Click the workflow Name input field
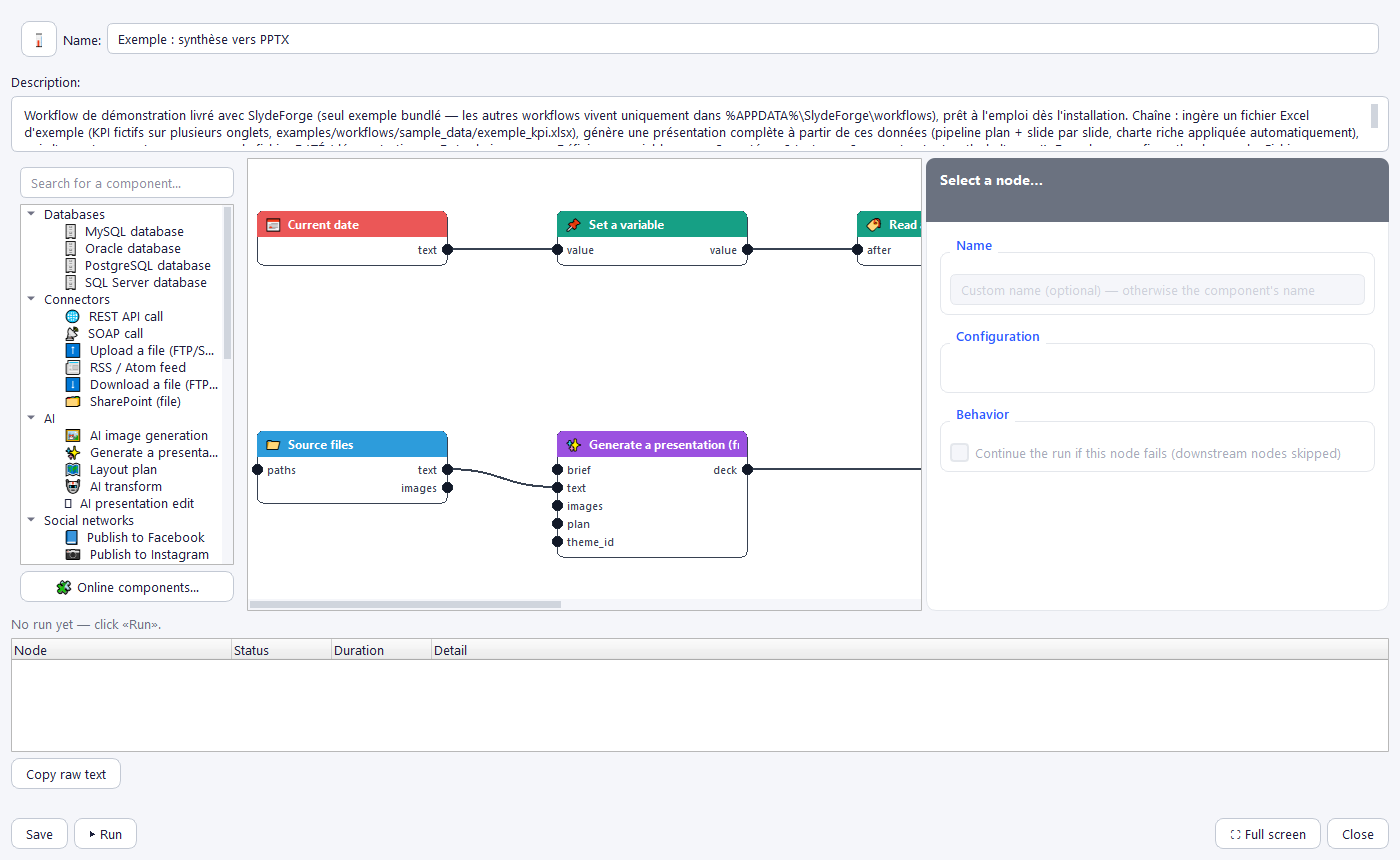The image size is (1400, 860). click(743, 39)
